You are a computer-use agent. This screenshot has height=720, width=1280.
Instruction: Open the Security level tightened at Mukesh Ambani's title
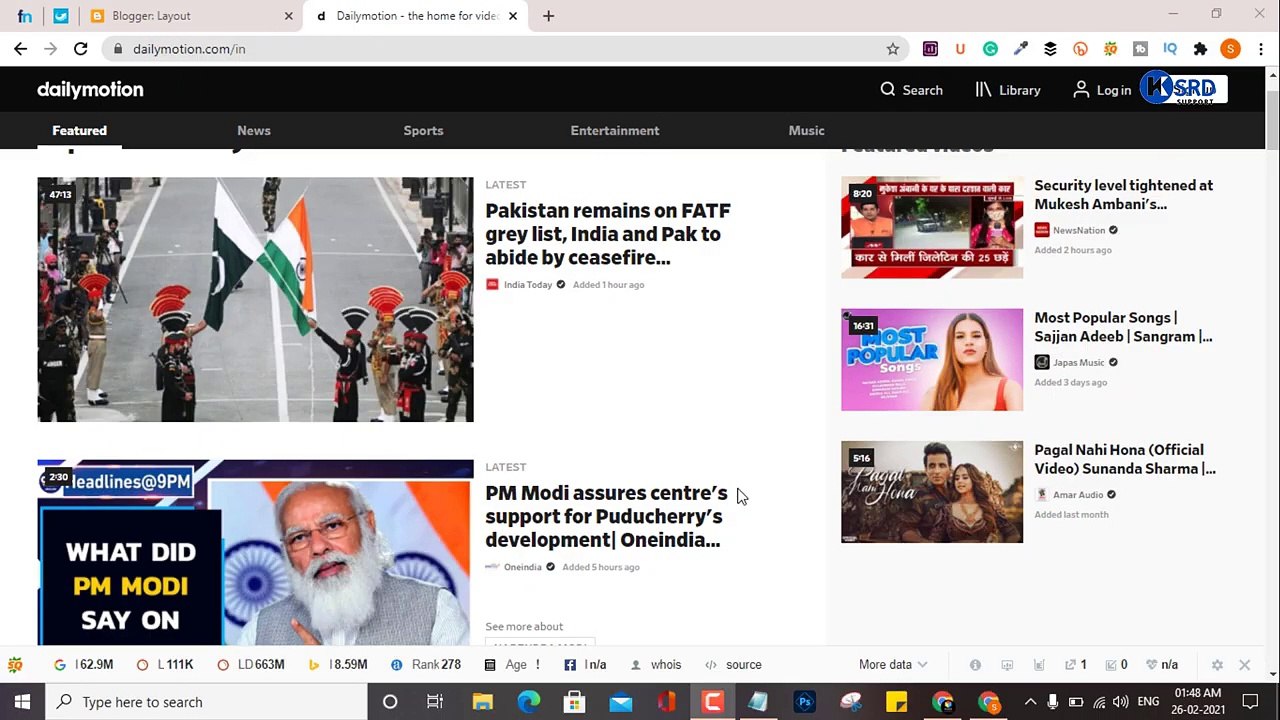pyautogui.click(x=1123, y=195)
